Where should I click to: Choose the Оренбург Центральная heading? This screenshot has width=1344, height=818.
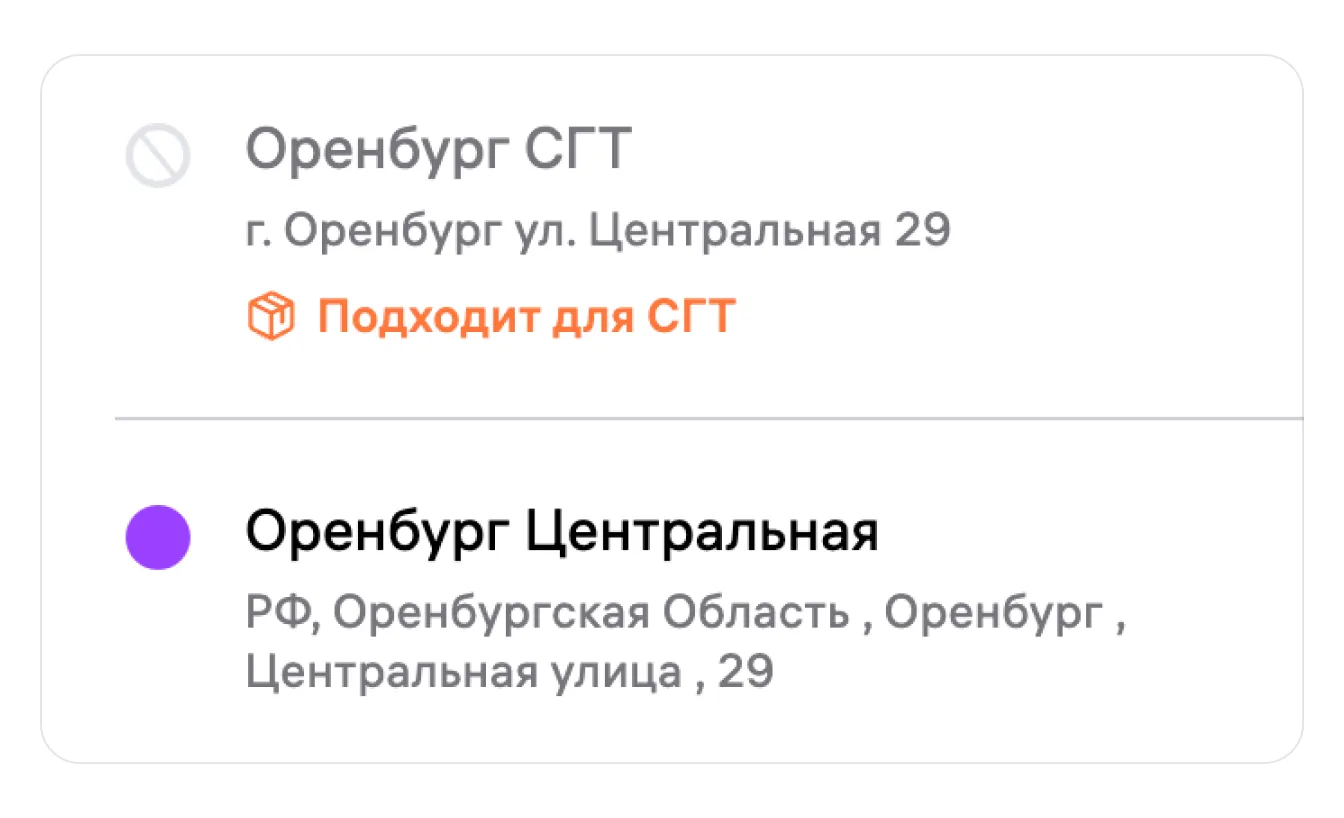click(x=562, y=532)
